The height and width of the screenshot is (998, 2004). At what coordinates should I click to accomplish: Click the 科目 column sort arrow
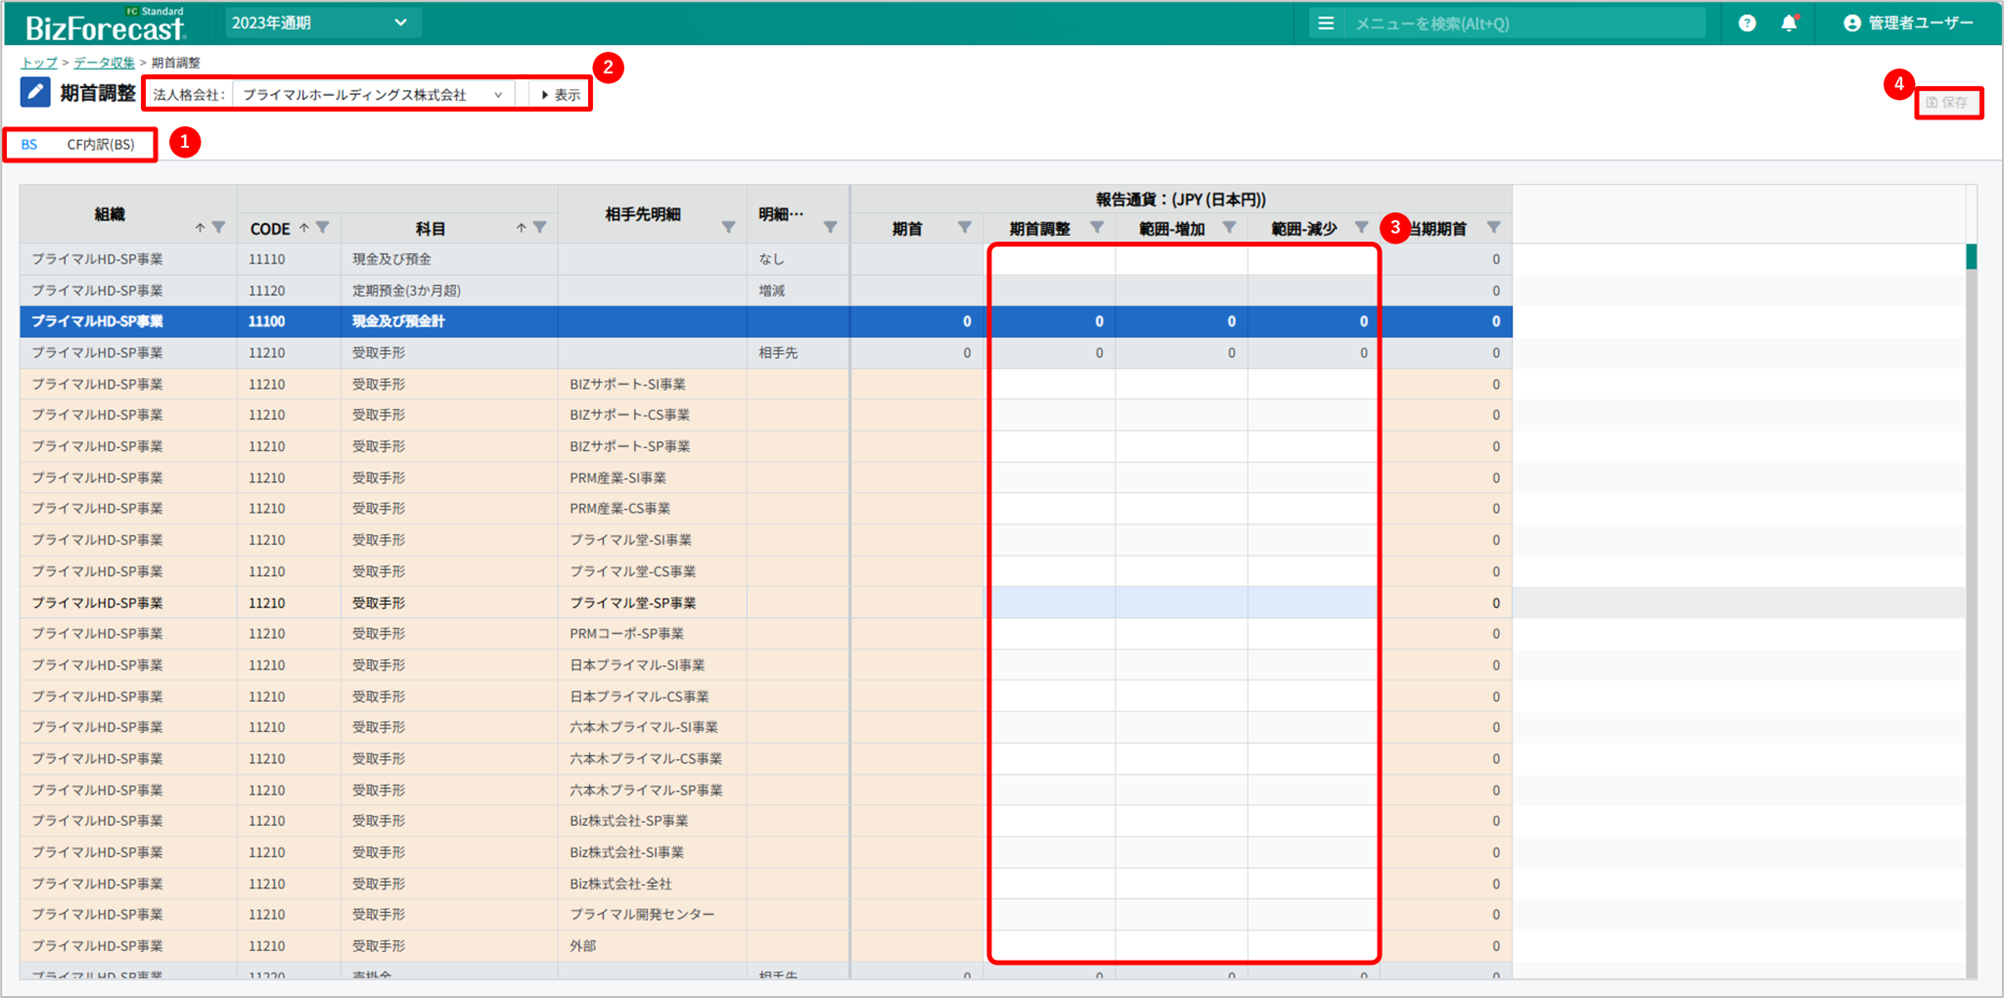(x=521, y=228)
